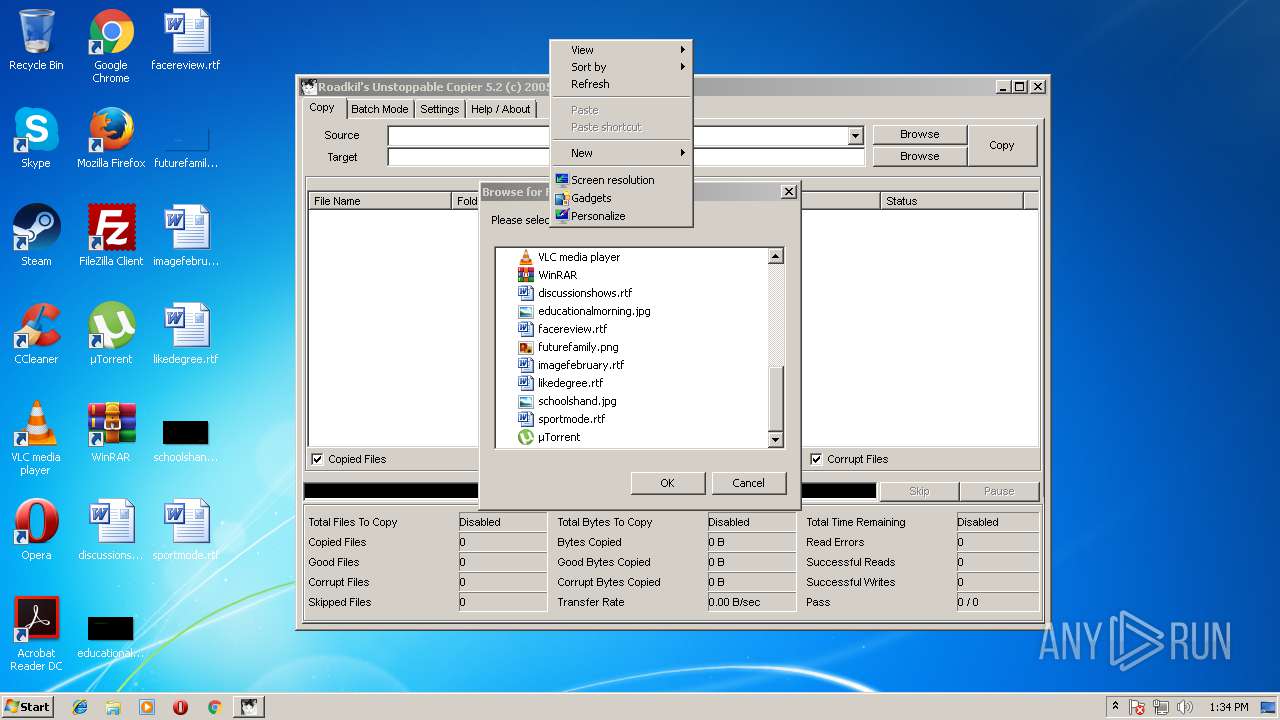Click Opera icon in the taskbar
This screenshot has width=1280, height=720.
[181, 707]
